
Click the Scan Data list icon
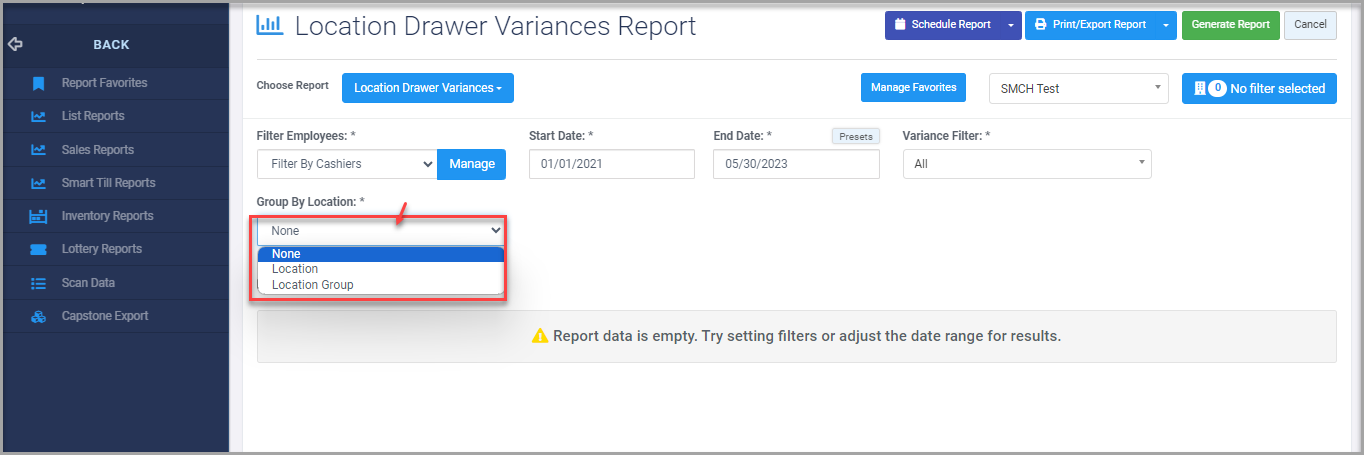[x=39, y=283]
